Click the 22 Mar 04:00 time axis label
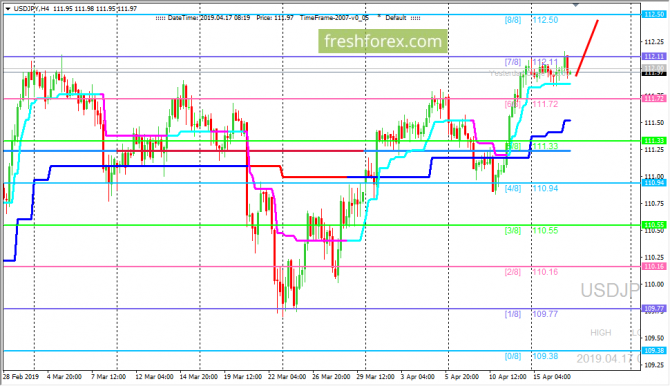Screen dimensions: 670x386 point(287,377)
